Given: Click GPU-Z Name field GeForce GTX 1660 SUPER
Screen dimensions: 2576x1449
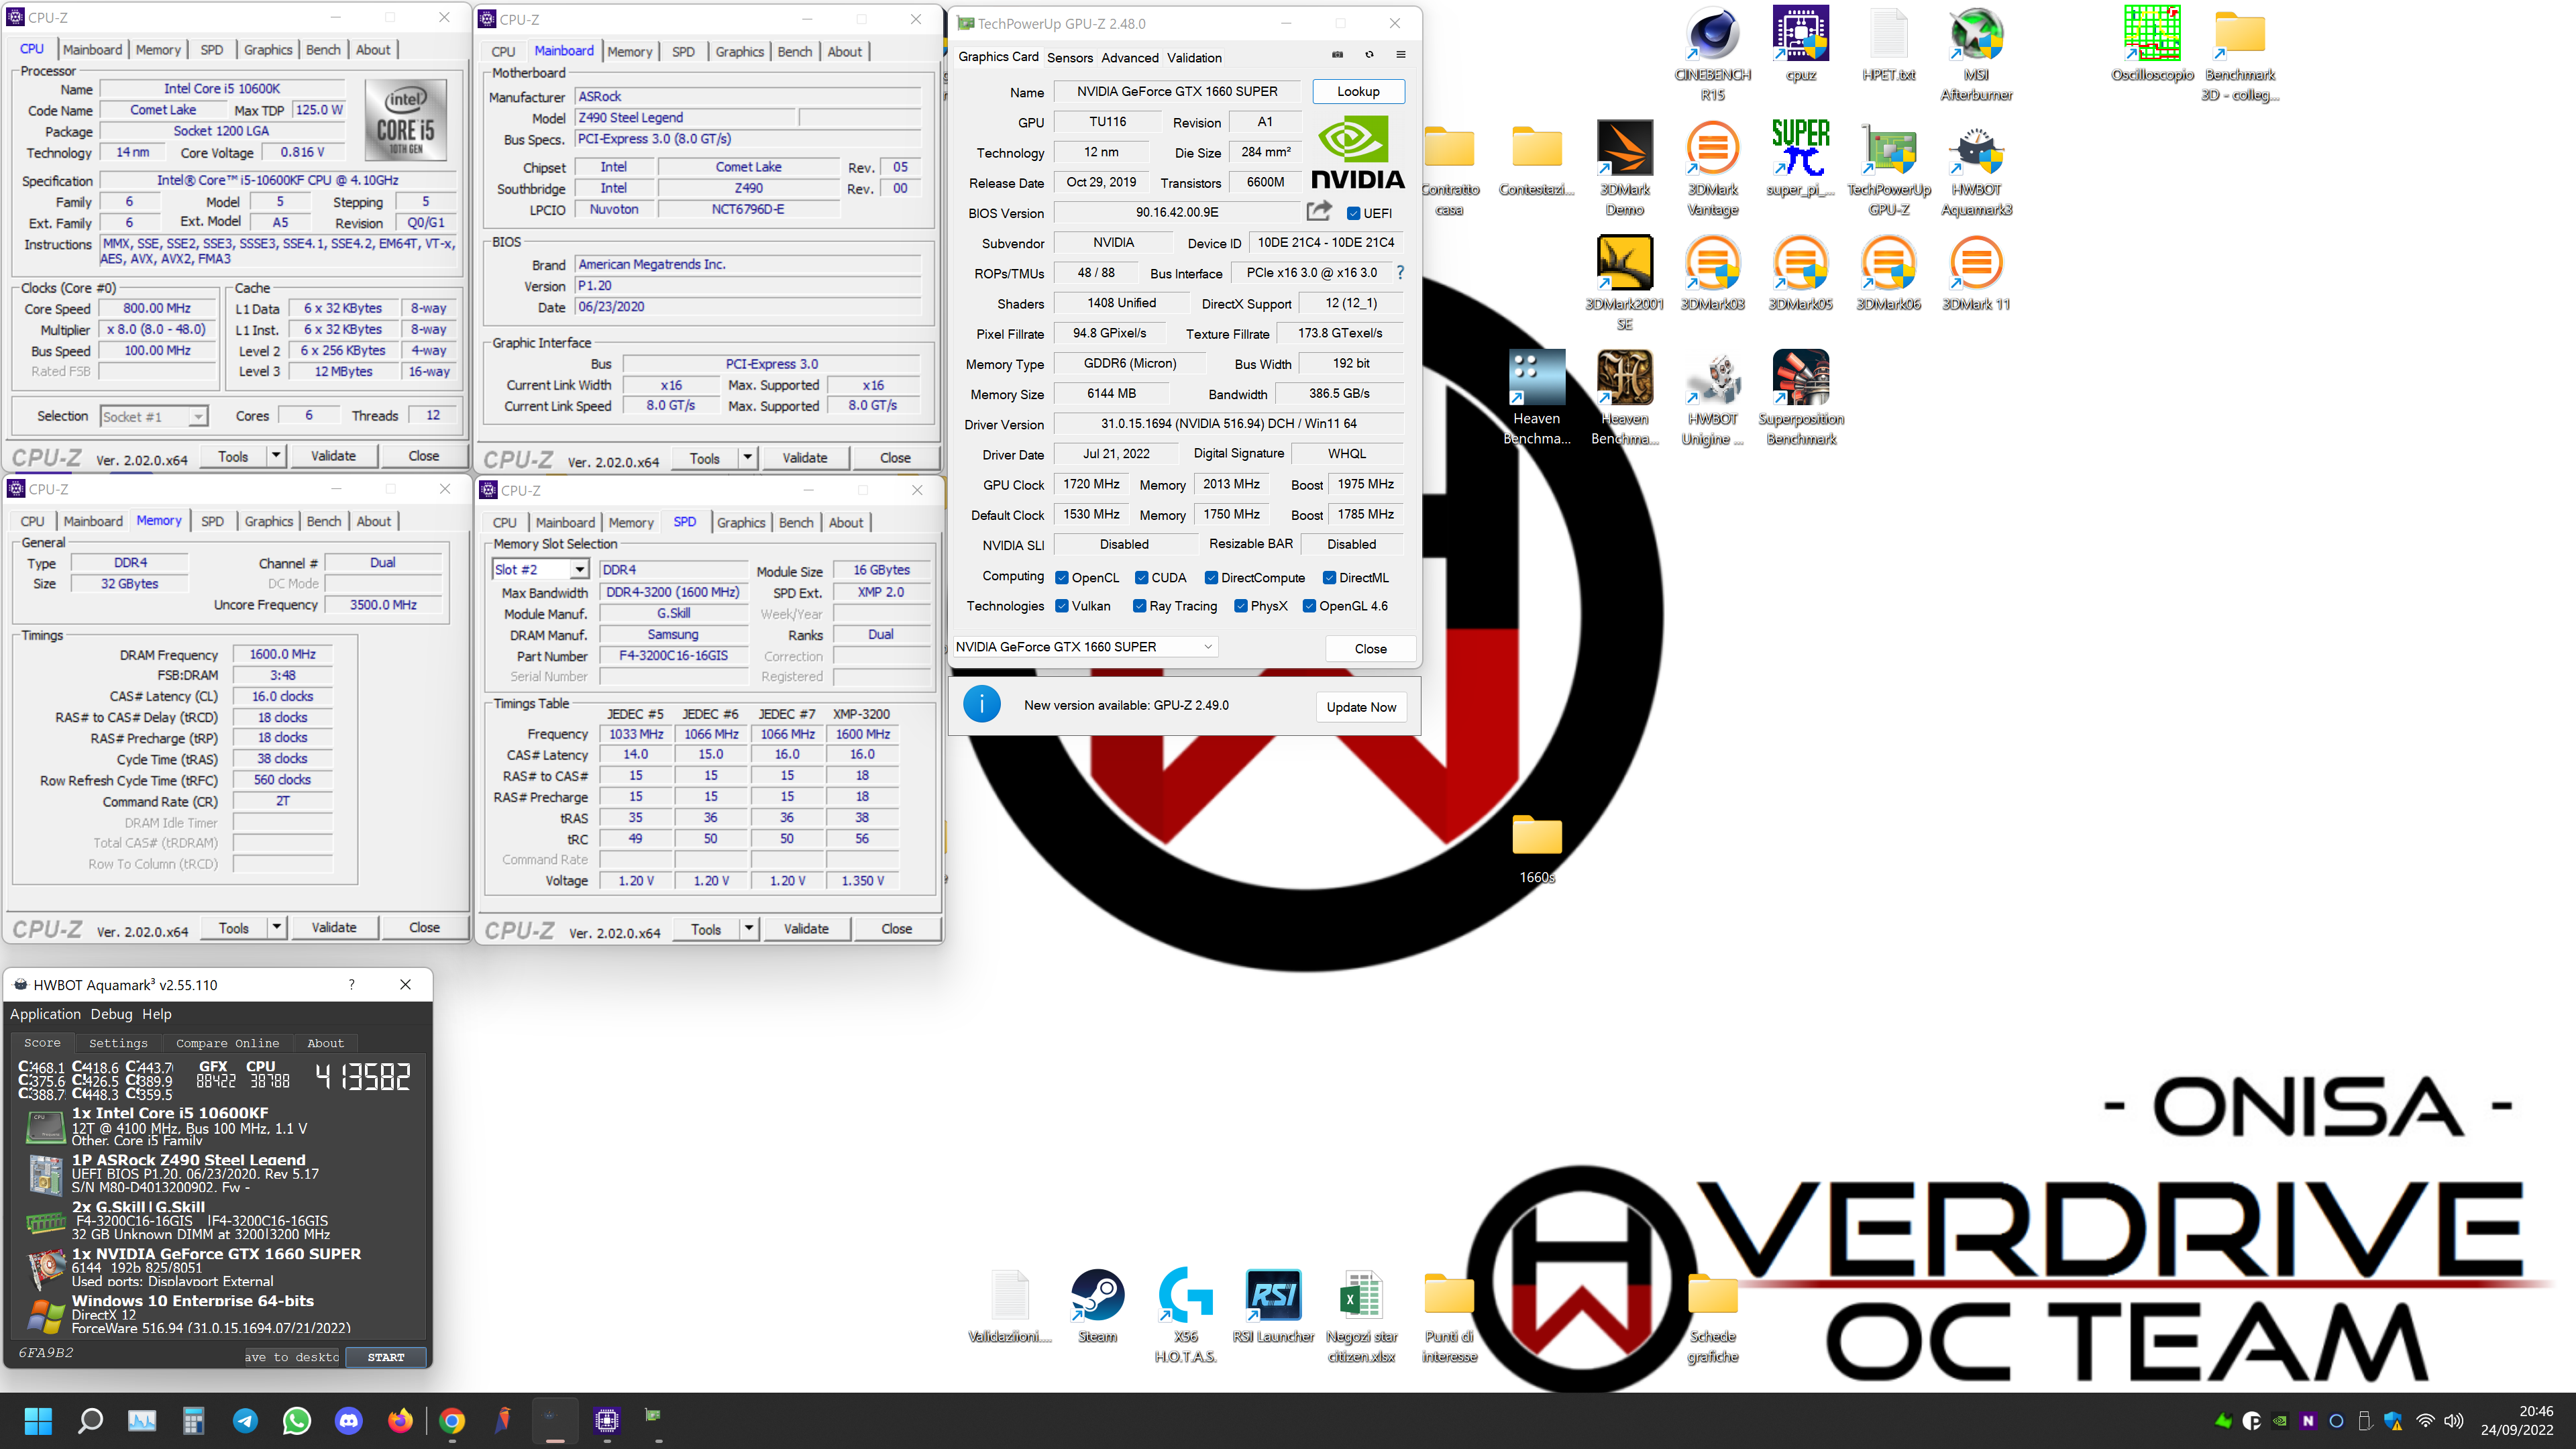Looking at the screenshot, I should 1177,91.
